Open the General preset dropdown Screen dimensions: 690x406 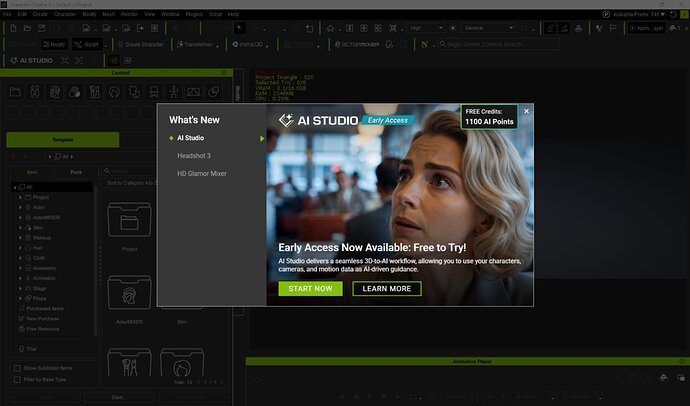[x=488, y=28]
